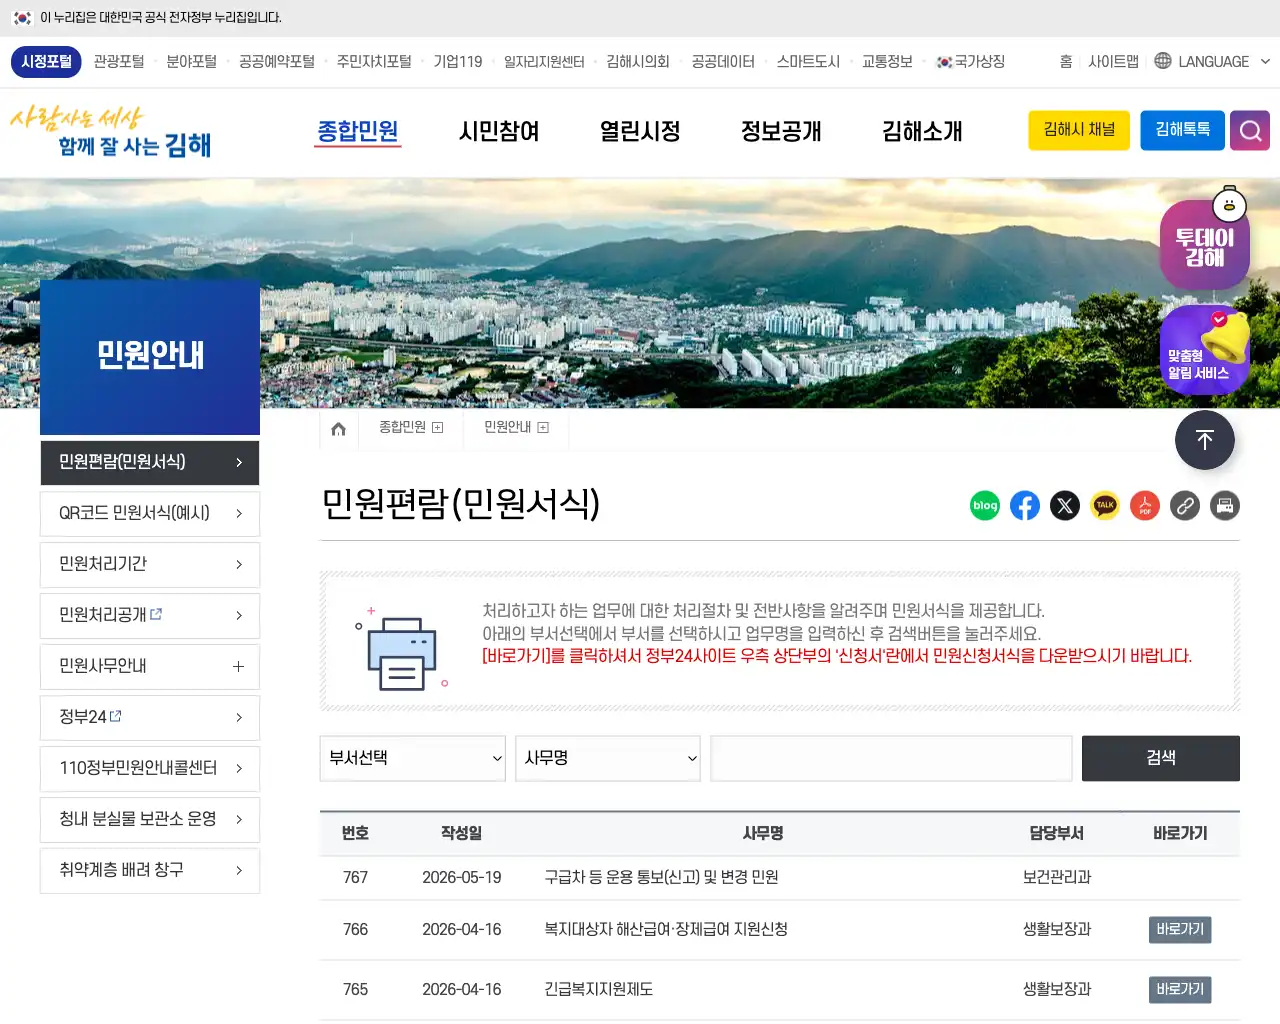
Task: Share page via KakaoTalk icon
Action: [x=1105, y=506]
